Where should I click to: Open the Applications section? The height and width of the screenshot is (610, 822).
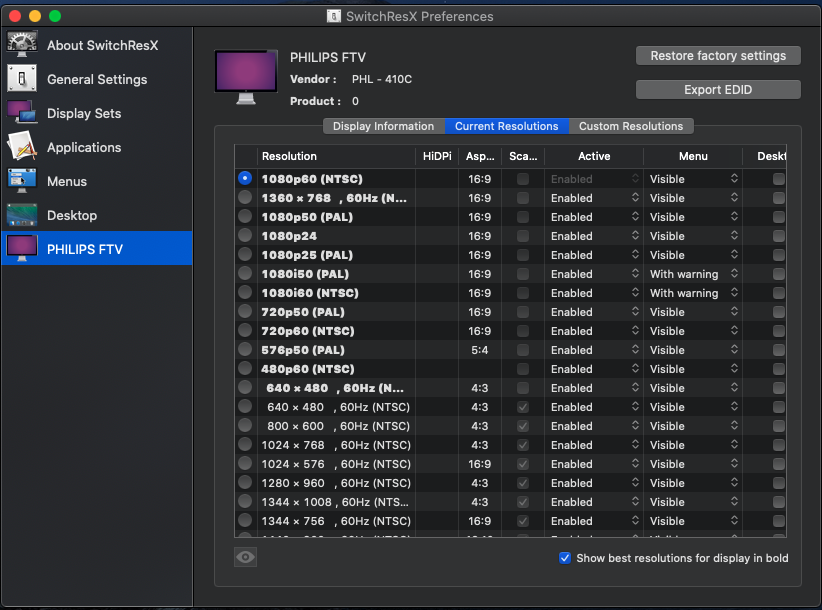pos(84,147)
